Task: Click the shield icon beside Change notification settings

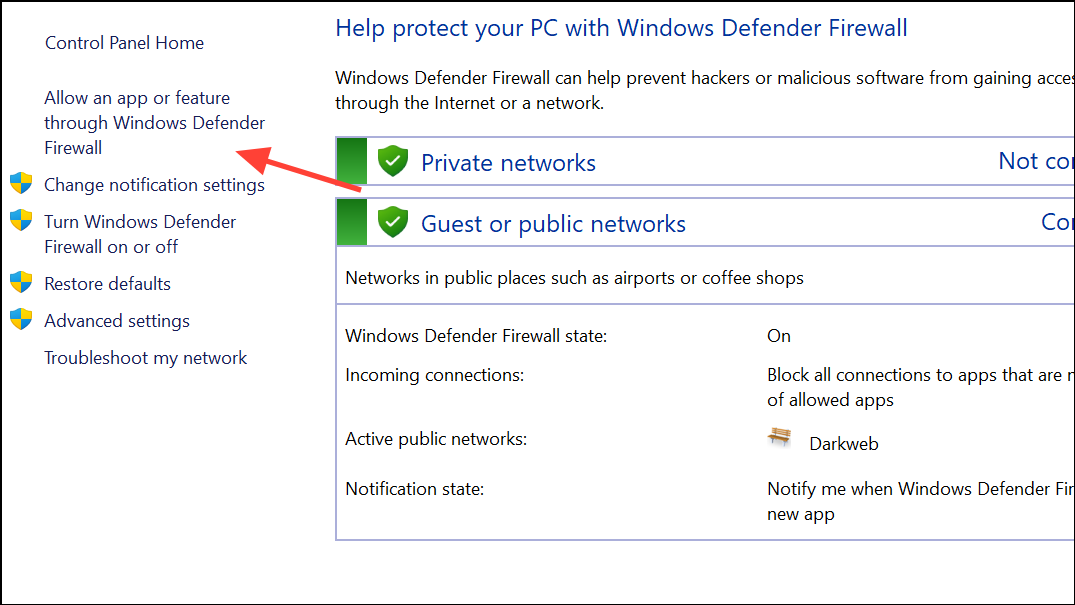Action: tap(21, 184)
